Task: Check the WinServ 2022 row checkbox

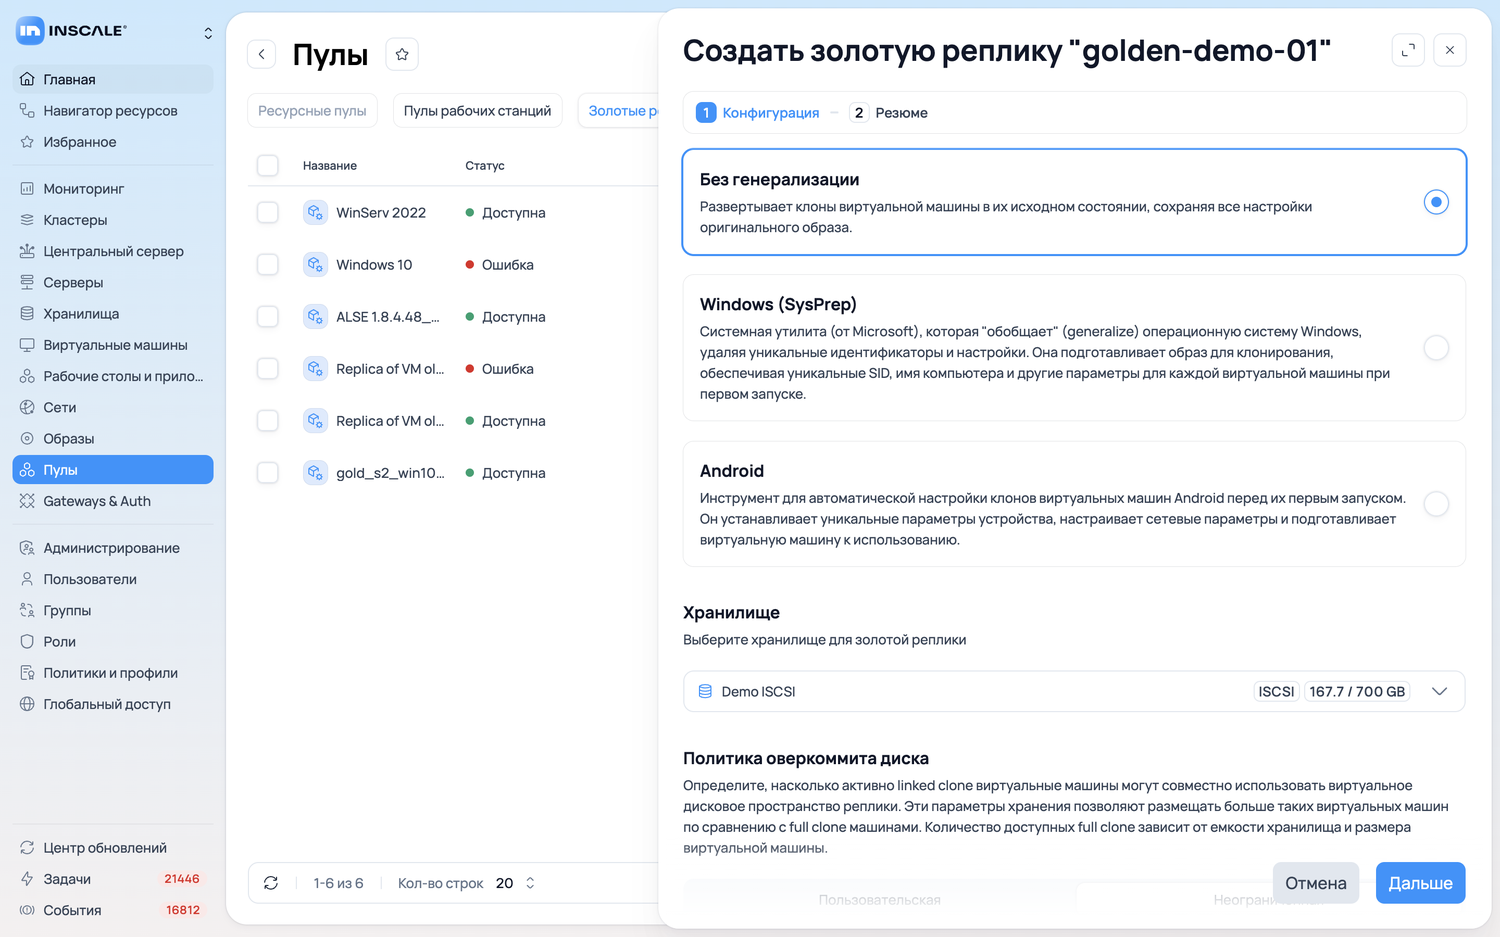Action: 268,212
